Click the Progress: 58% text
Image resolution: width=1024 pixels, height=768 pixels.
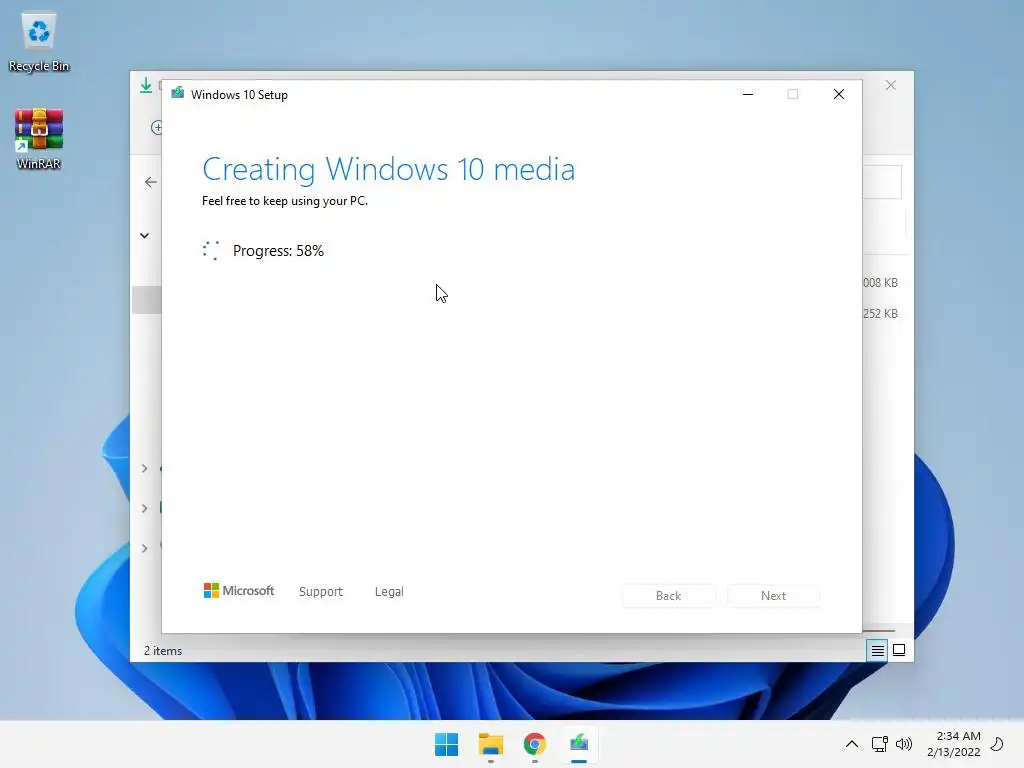pyautogui.click(x=278, y=251)
